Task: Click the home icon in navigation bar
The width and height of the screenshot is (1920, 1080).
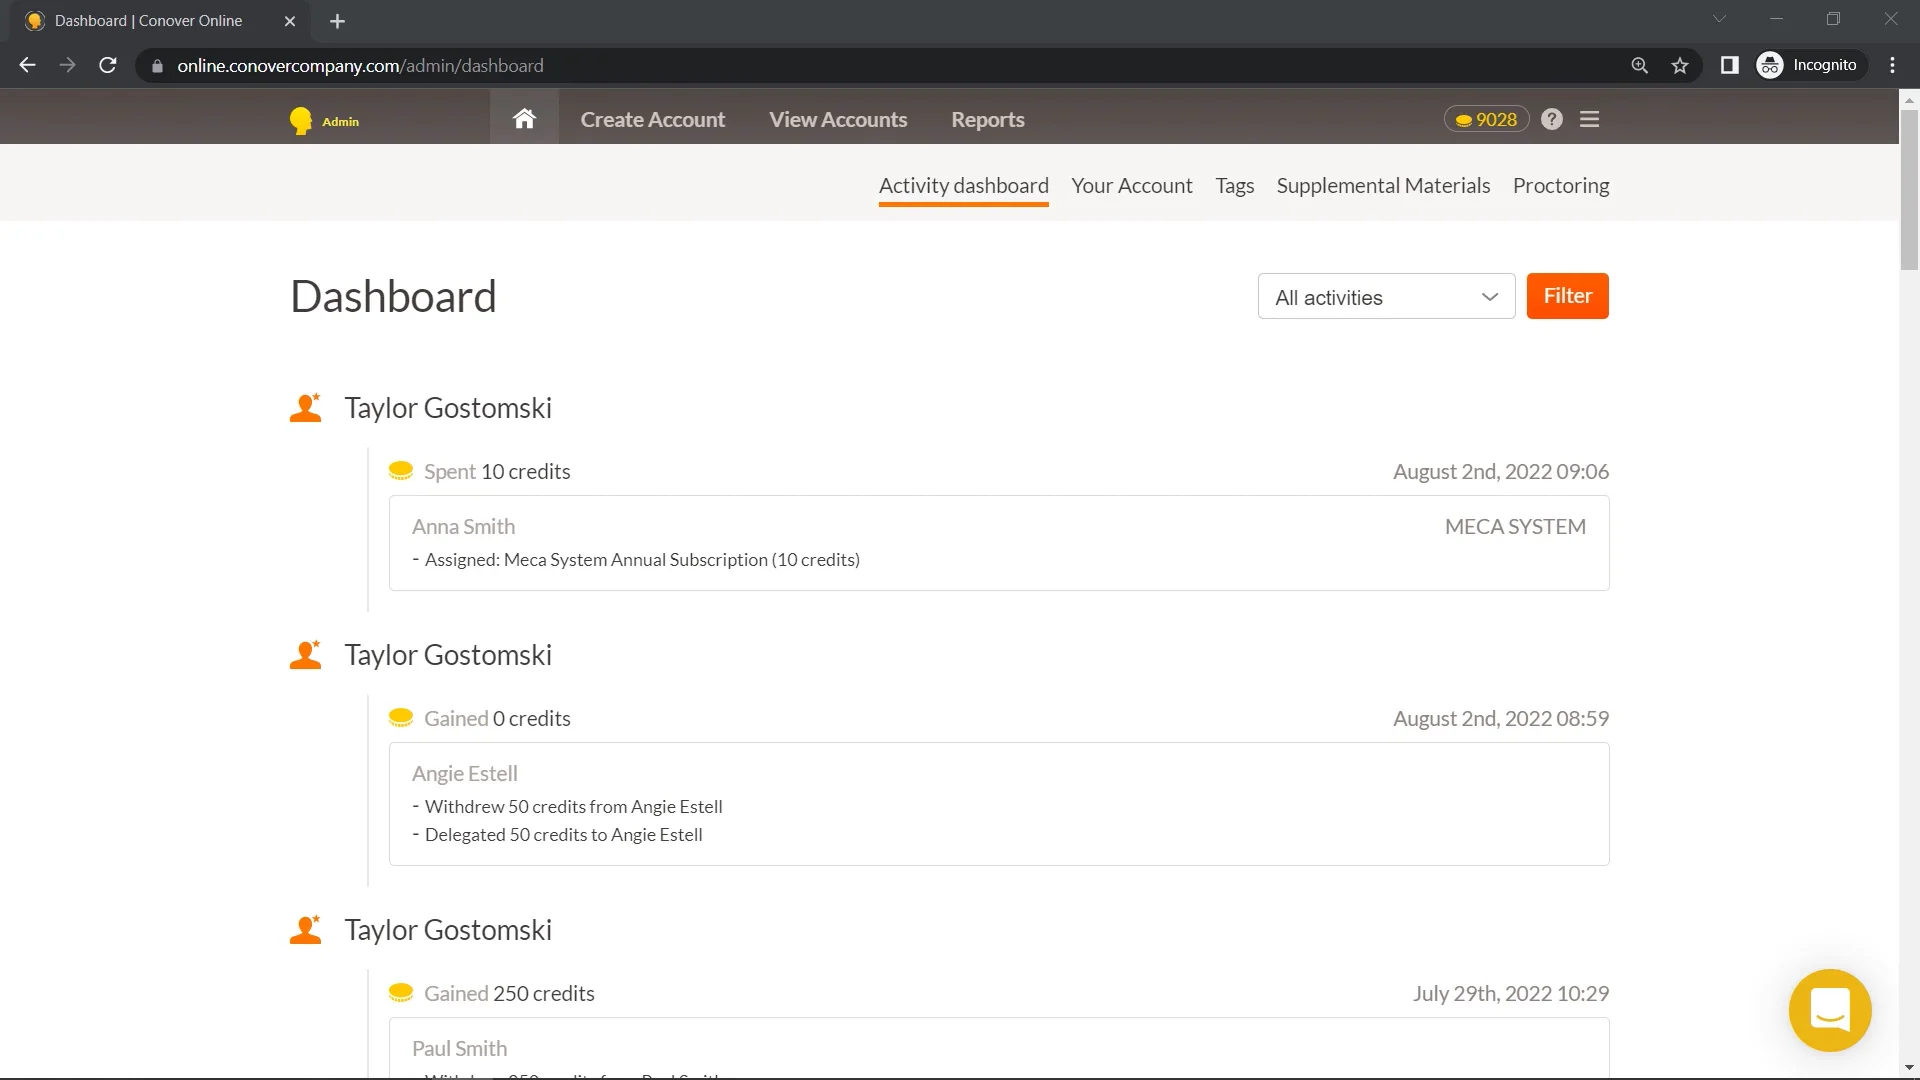Action: tap(524, 119)
